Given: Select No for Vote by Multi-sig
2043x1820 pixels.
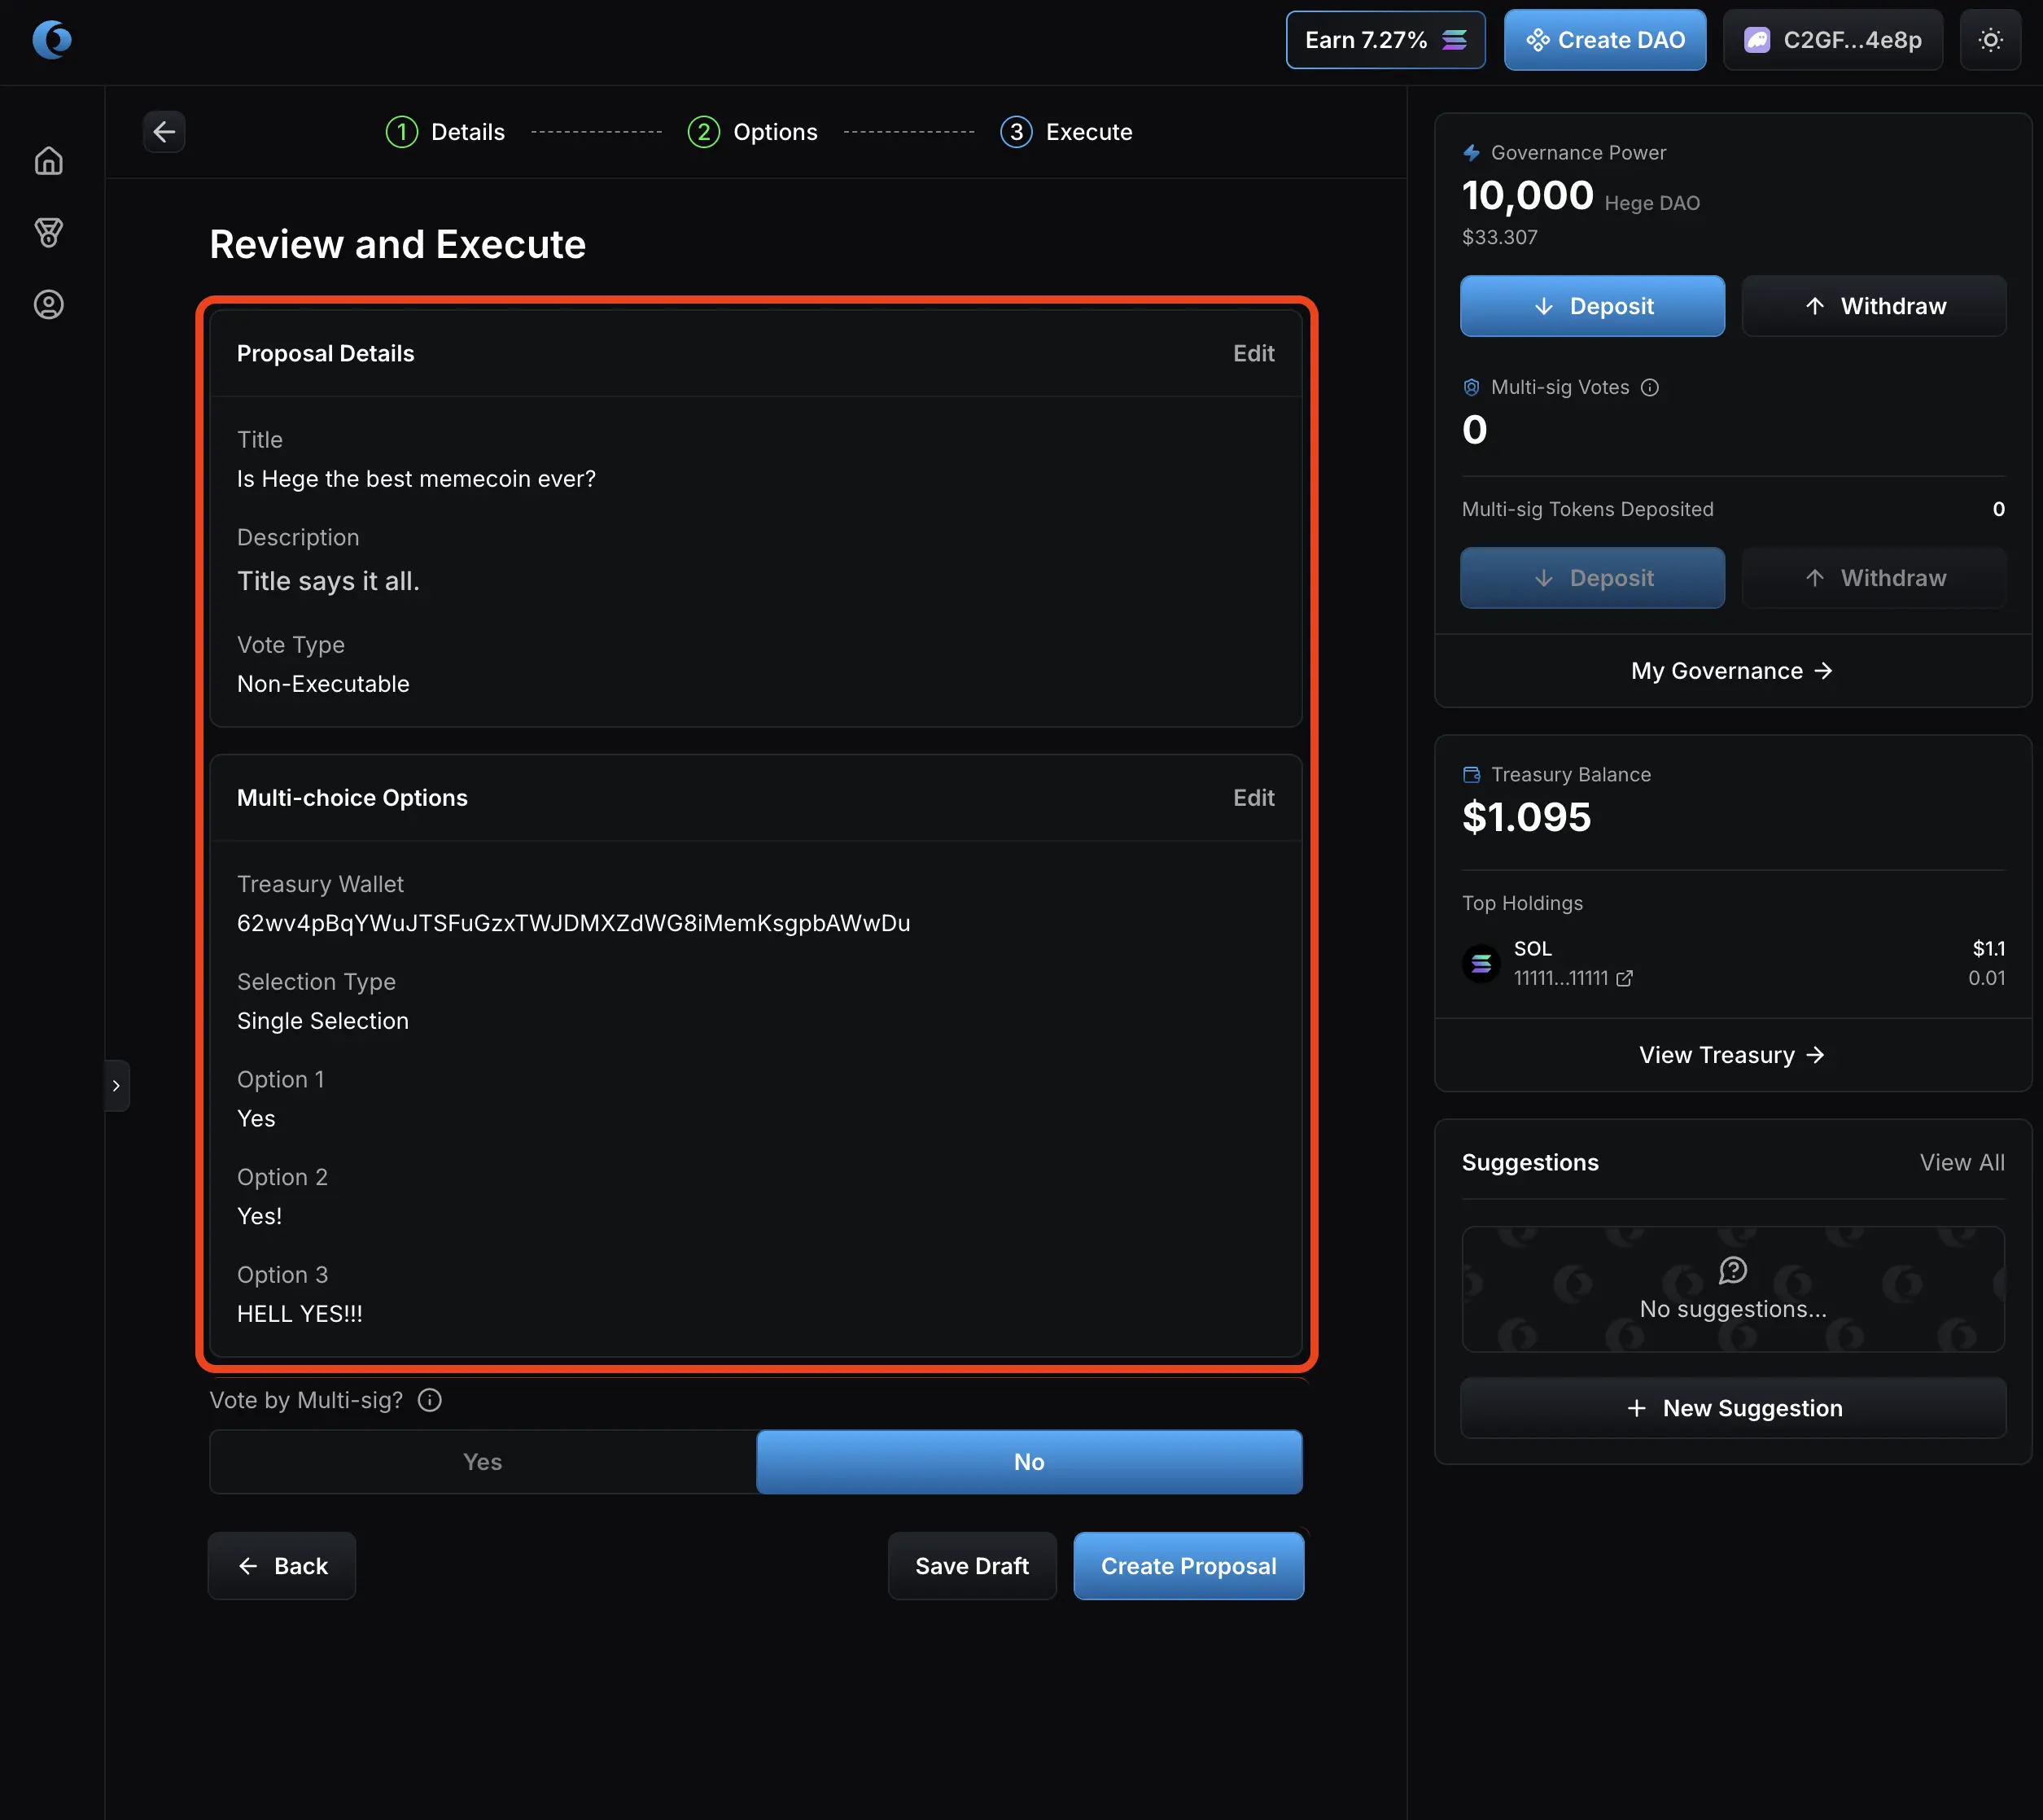Looking at the screenshot, I should pos(1029,1462).
